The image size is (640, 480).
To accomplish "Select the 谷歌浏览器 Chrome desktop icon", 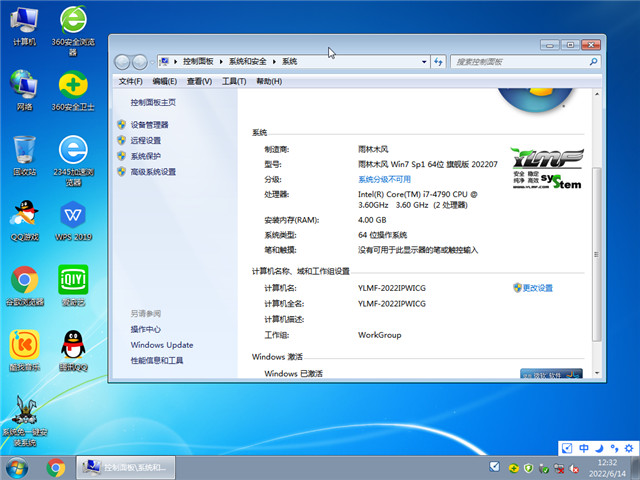I will (x=24, y=286).
